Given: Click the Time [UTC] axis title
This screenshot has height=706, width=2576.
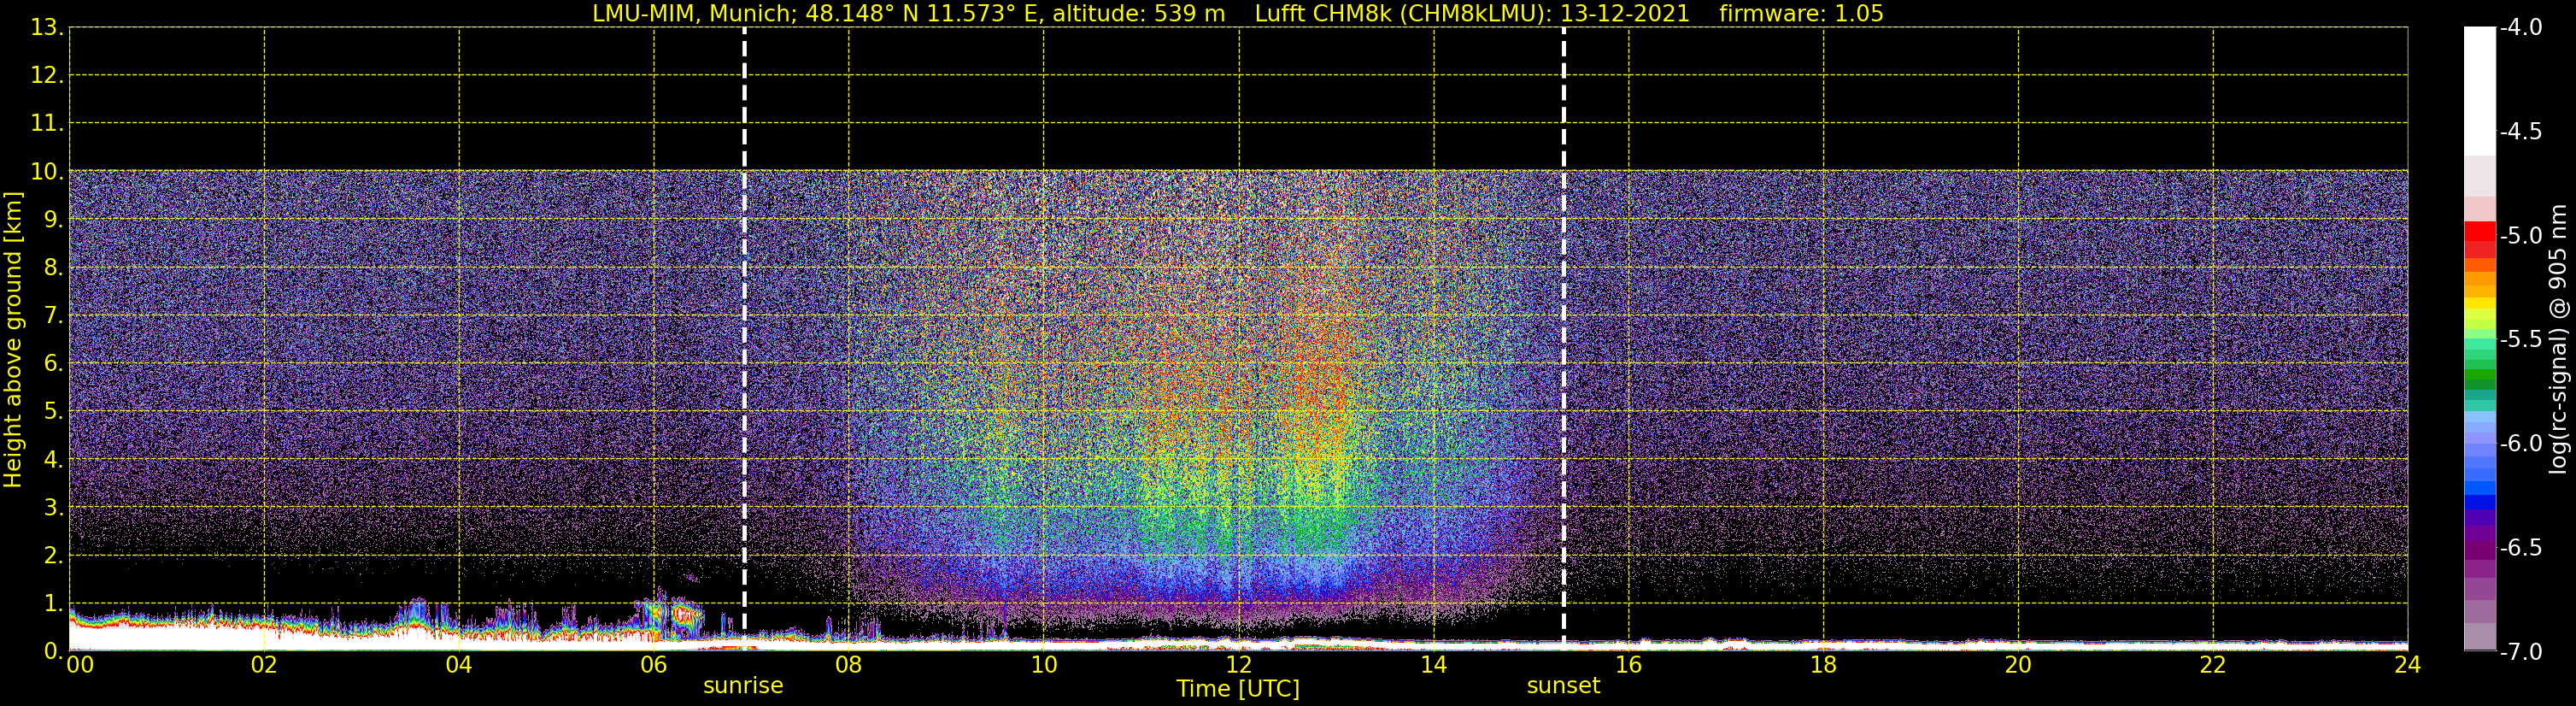Looking at the screenshot, I should tap(1238, 689).
